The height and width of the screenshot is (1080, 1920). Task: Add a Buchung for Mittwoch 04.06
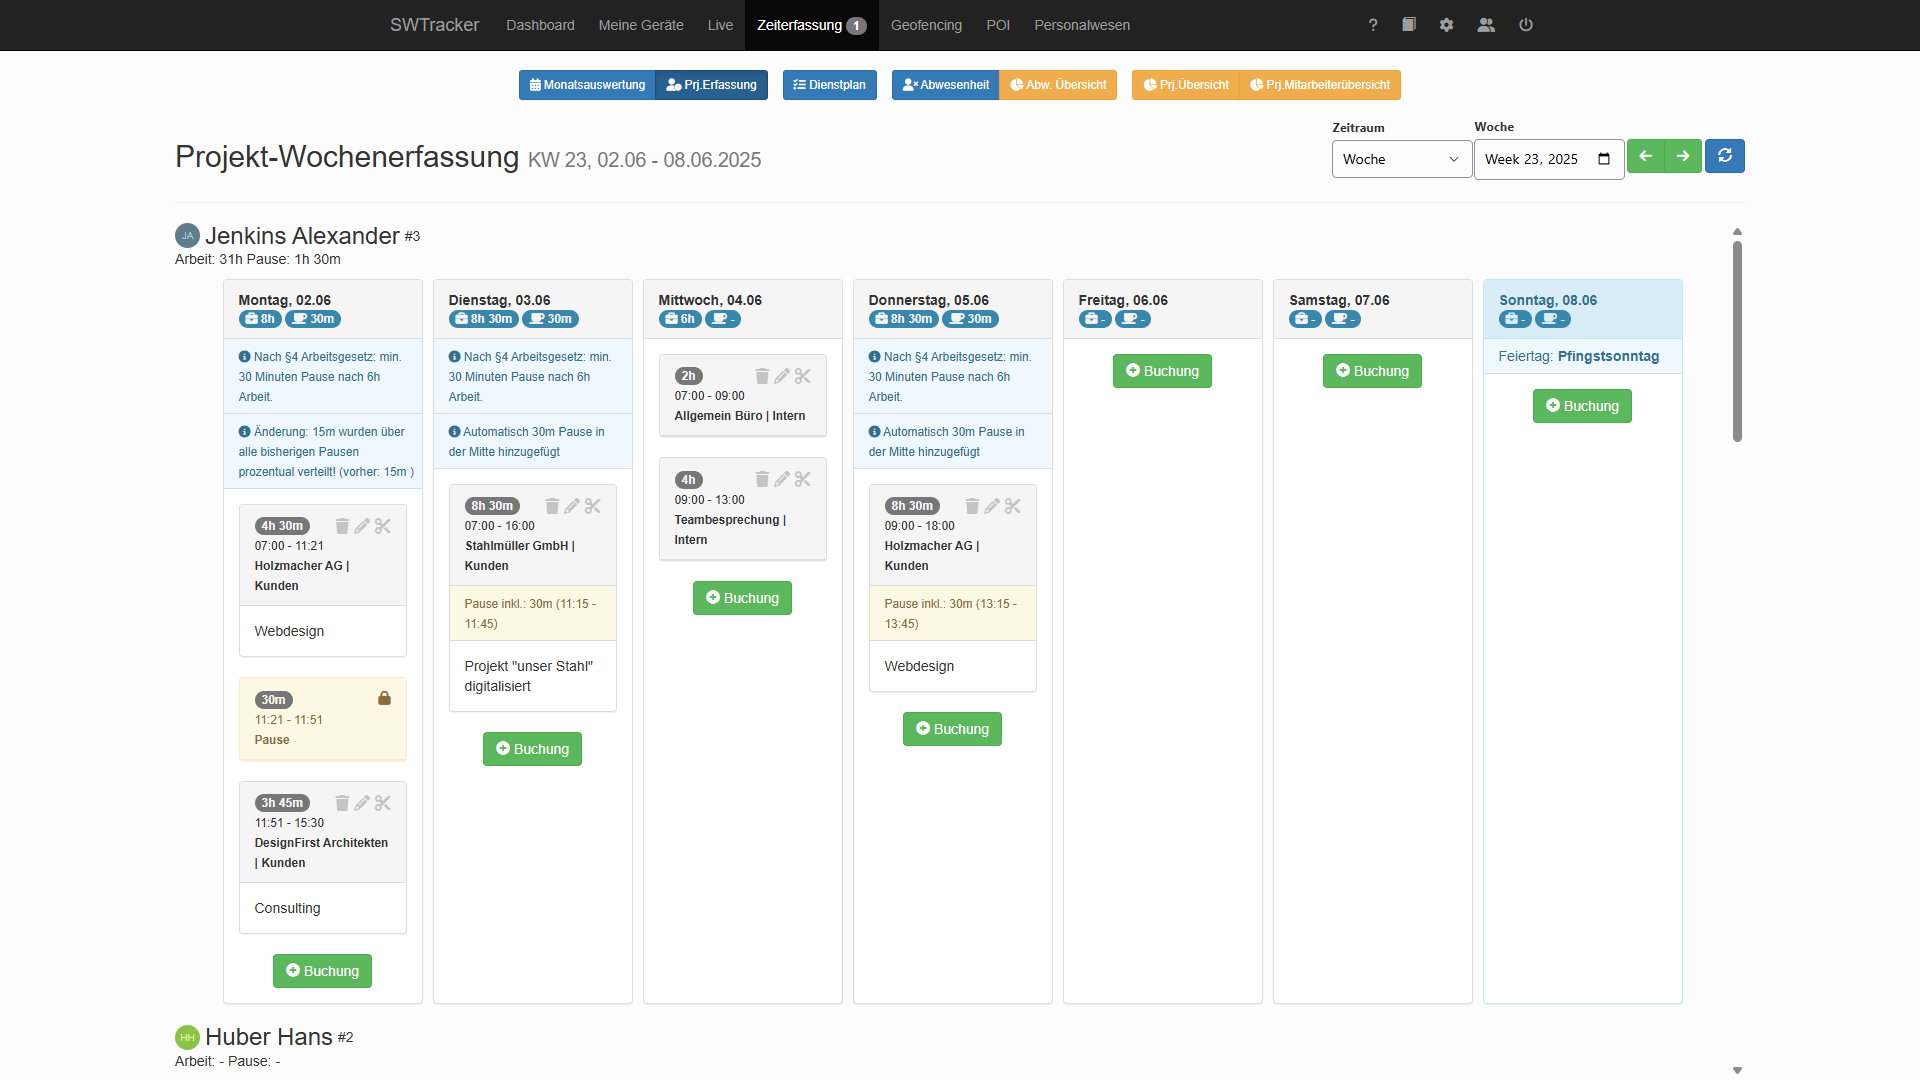[x=742, y=598]
